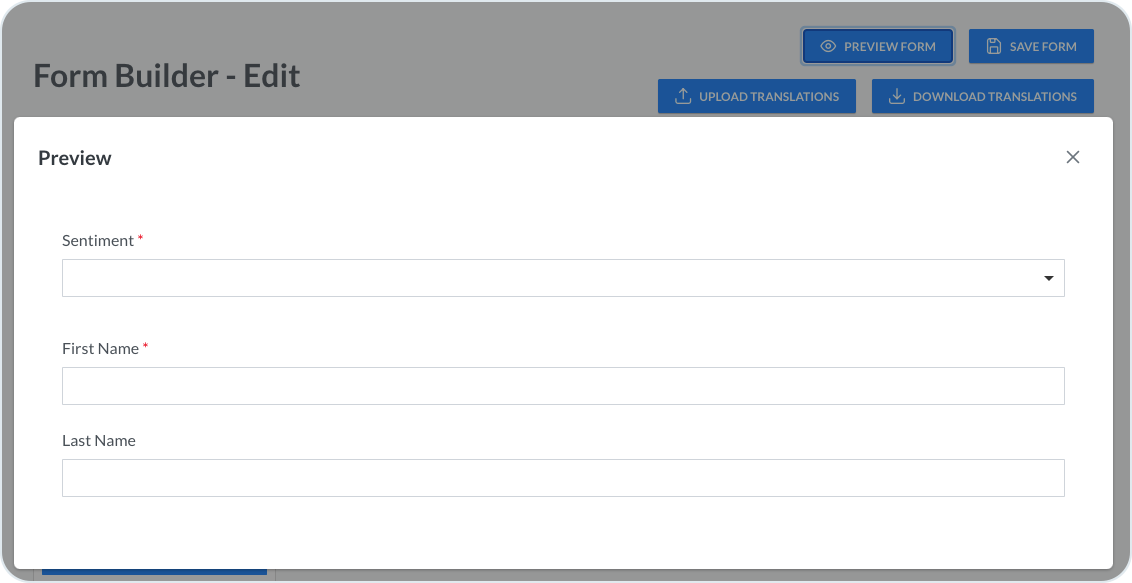Screen dimensions: 1132x583
Task: Click the download arrow icon beside Download Translations
Action: coord(897,96)
